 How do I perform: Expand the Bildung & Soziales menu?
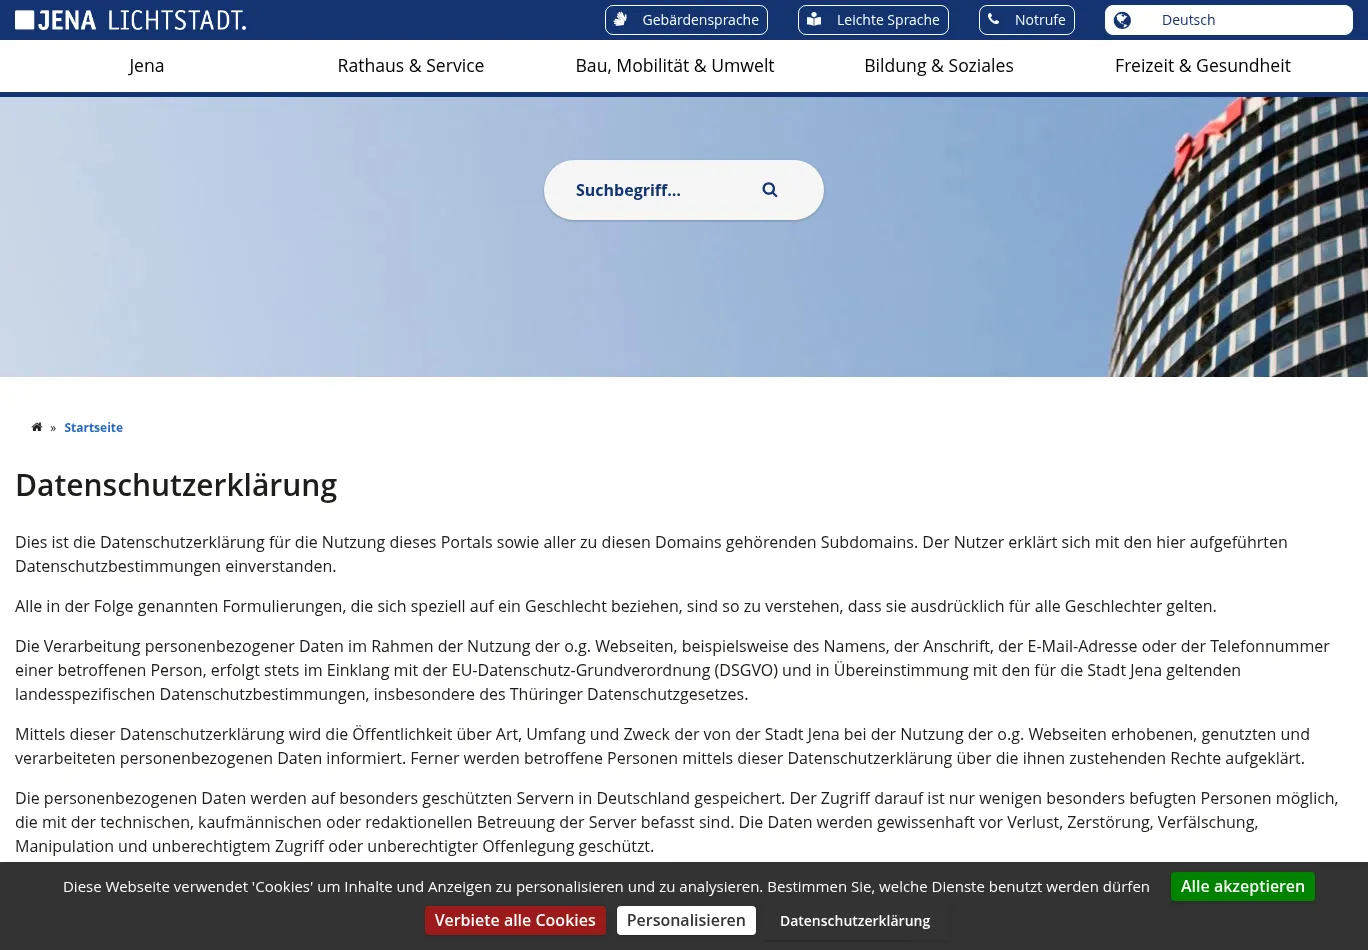938,66
